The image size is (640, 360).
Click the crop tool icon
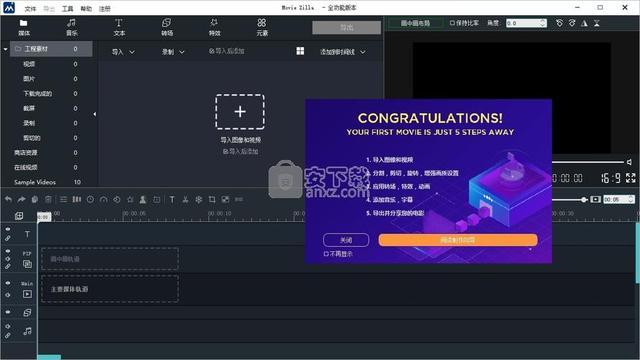(212, 199)
